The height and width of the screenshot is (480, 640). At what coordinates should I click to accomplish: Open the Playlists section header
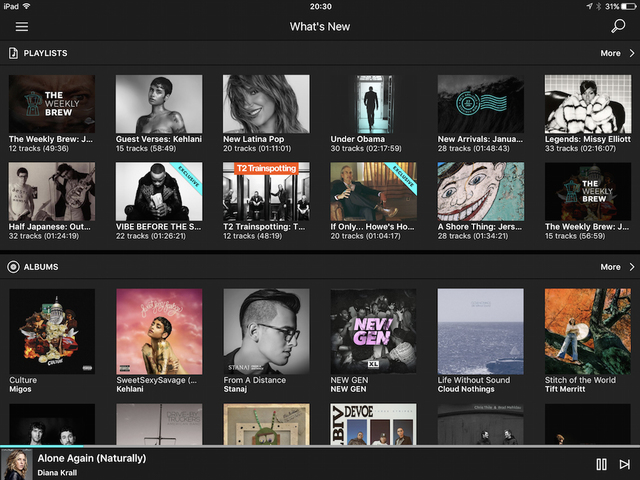coord(45,53)
